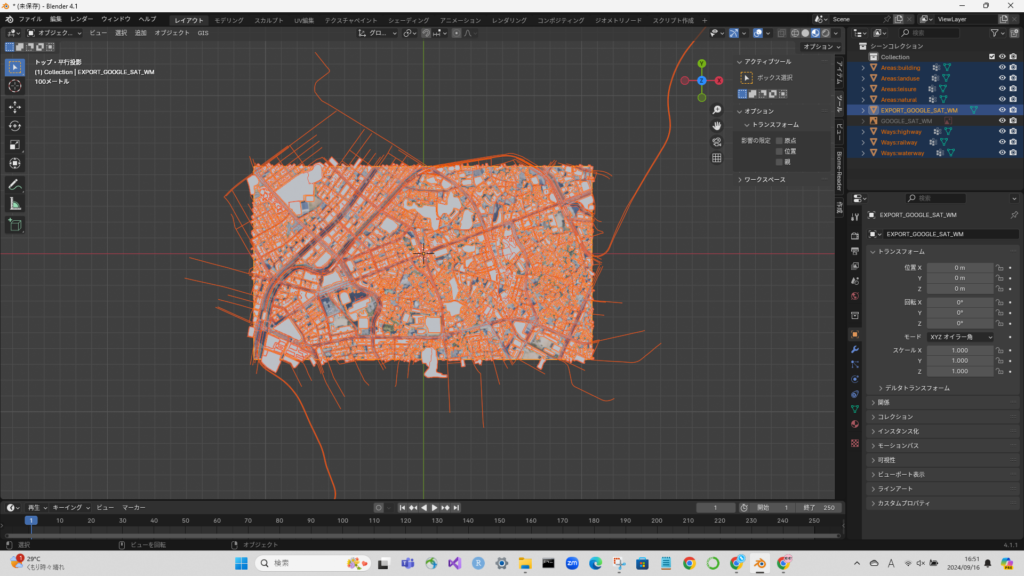
Task: Activate the Measure tool
Action: pyautogui.click(x=15, y=204)
